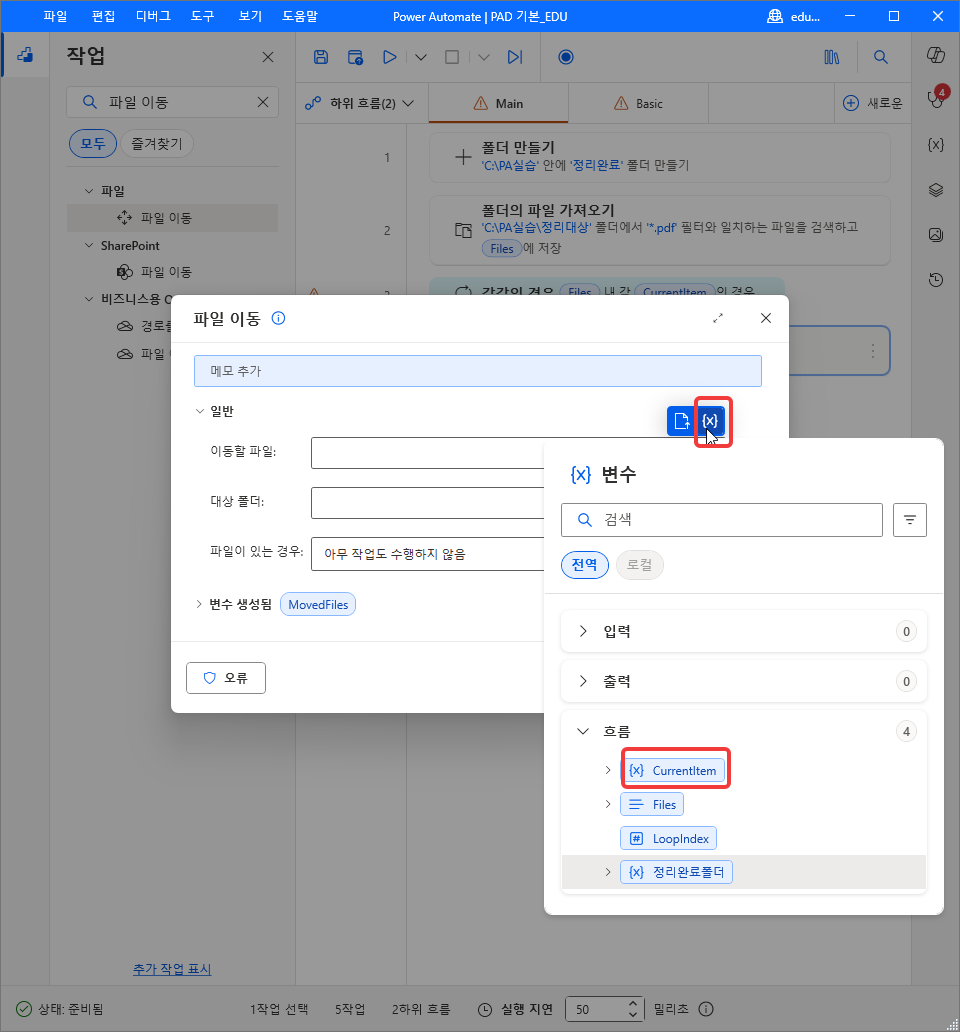This screenshot has width=960, height=1032.
Task: Select the 정리완료폴더 variable
Action: 676,872
